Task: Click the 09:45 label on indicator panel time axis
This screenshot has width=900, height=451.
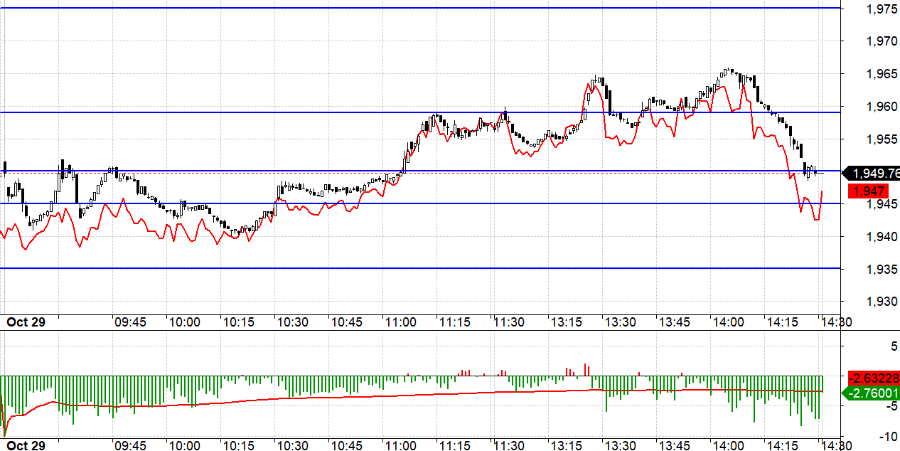Action: [x=130, y=443]
